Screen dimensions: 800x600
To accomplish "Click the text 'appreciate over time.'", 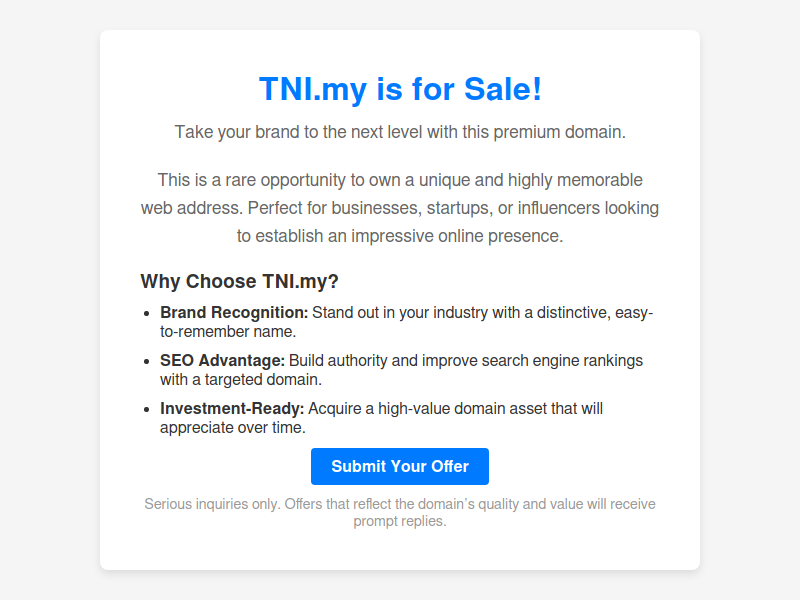I will click(x=233, y=428).
